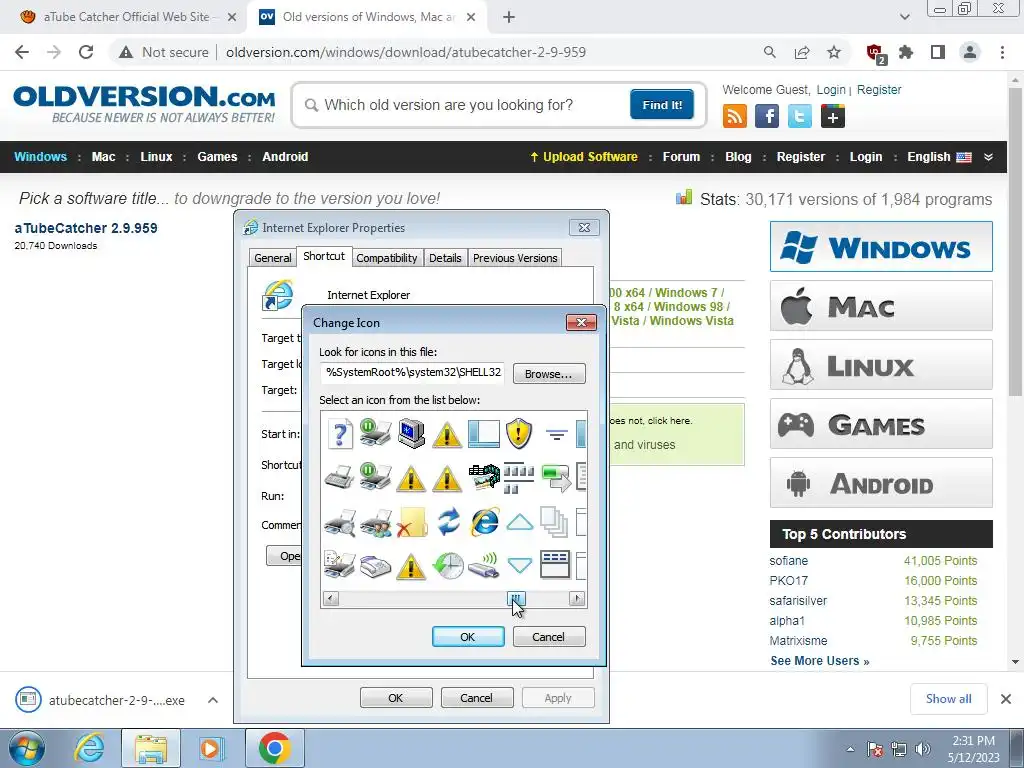Select the printer with checklist document icon

click(x=340, y=566)
